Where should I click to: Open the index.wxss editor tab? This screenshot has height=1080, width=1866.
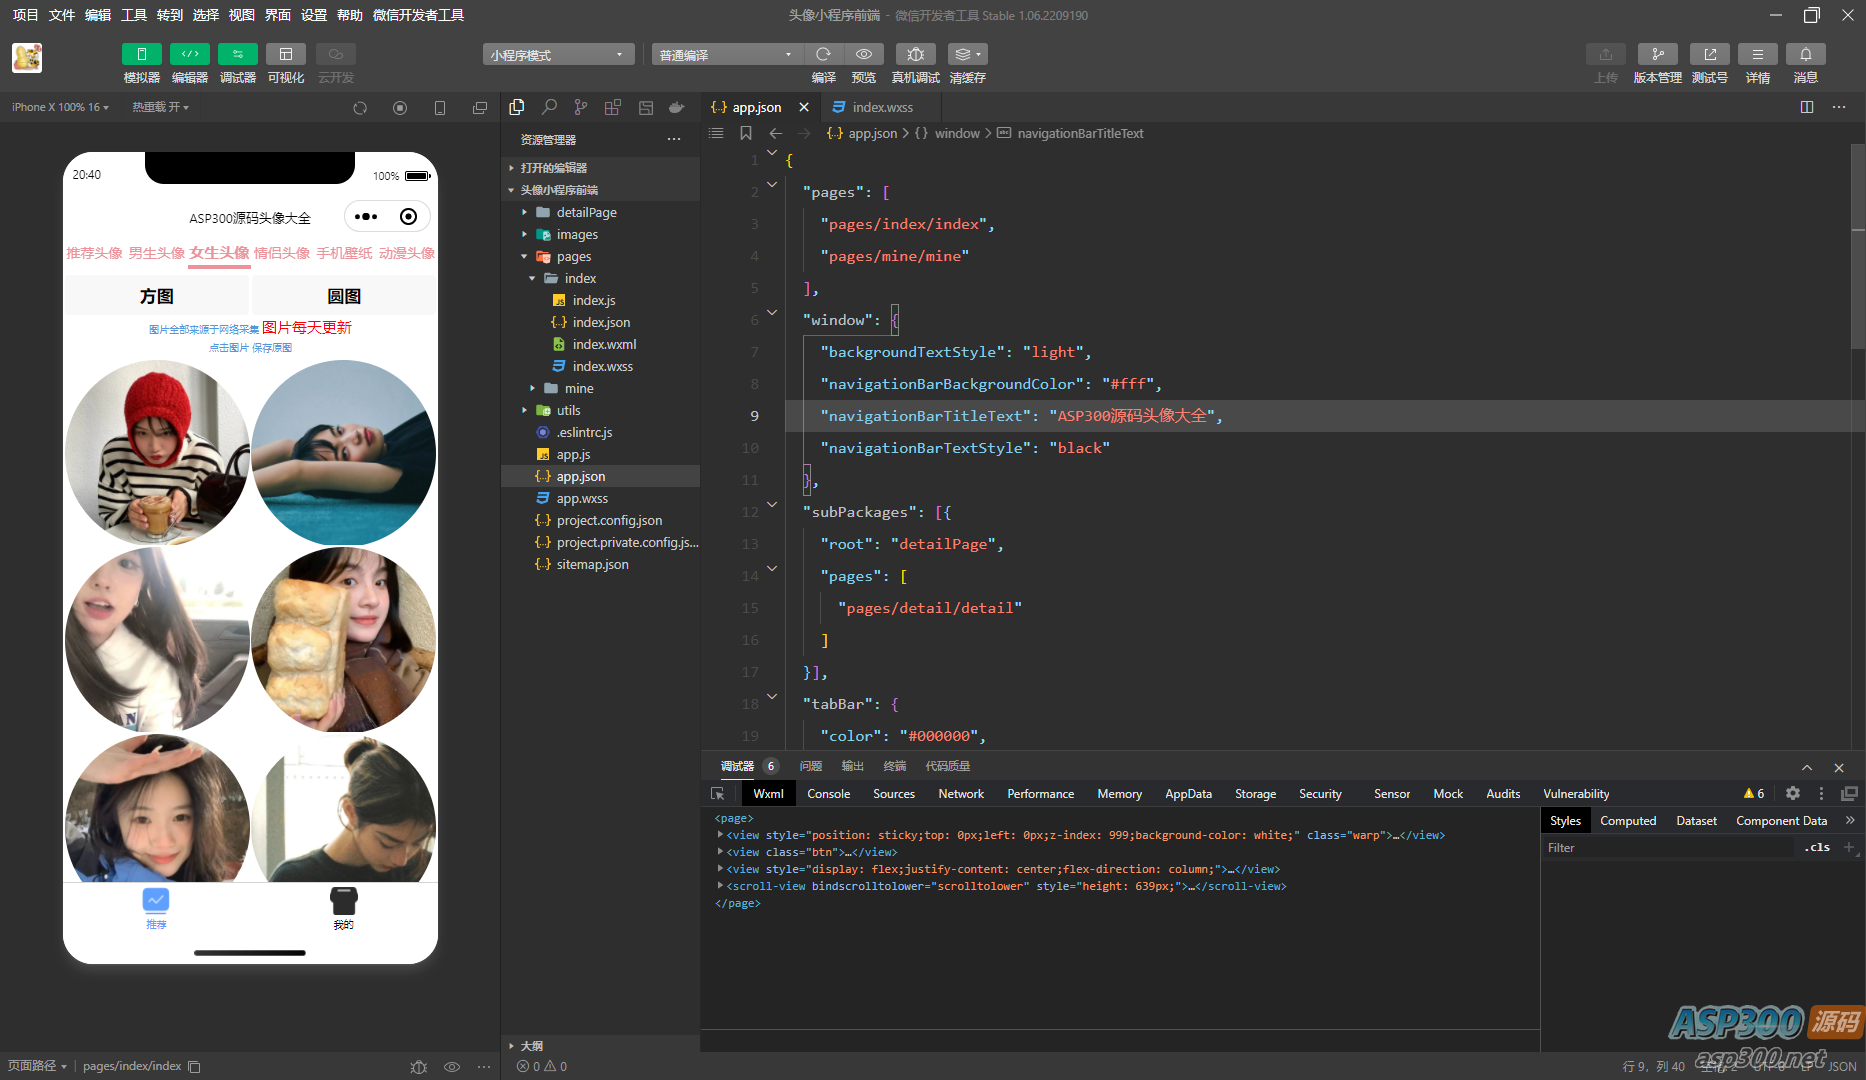(x=882, y=107)
